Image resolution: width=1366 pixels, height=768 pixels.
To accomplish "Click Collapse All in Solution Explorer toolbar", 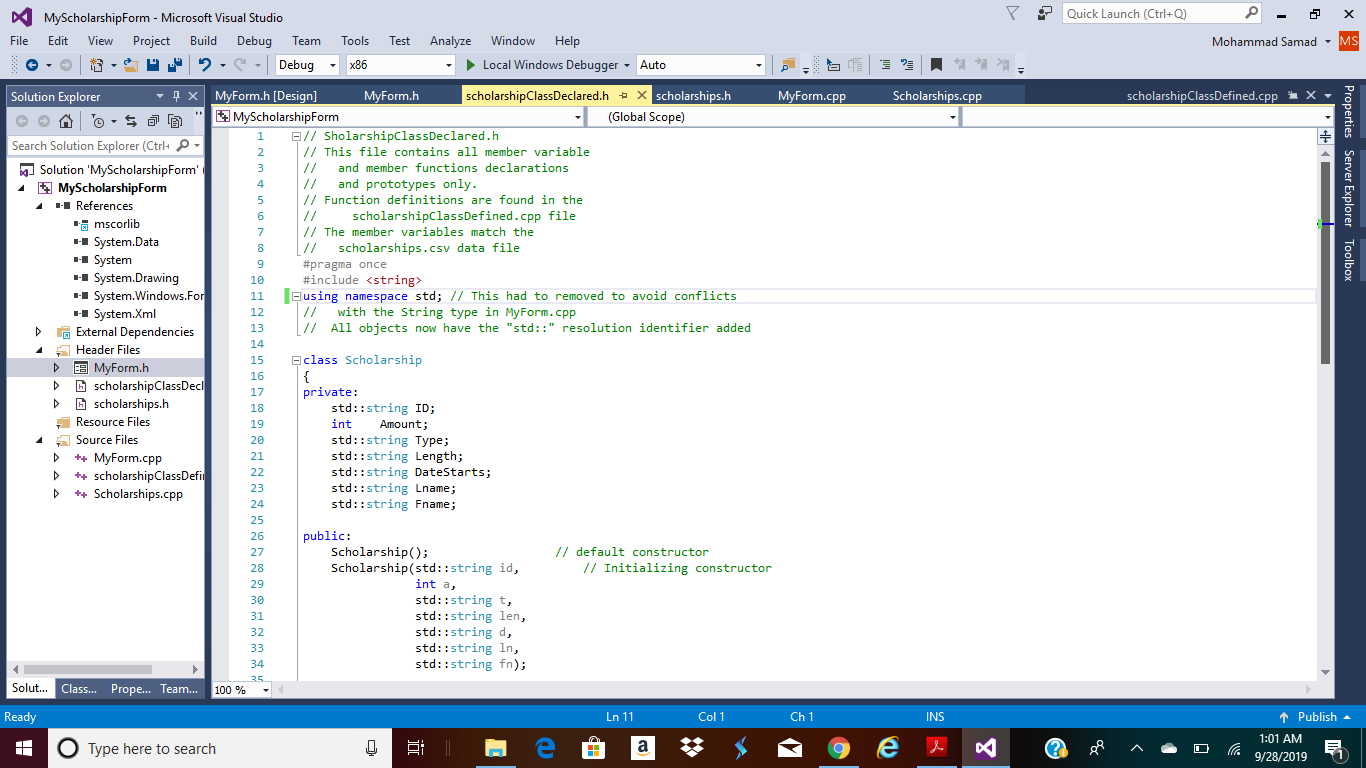I will tap(153, 121).
